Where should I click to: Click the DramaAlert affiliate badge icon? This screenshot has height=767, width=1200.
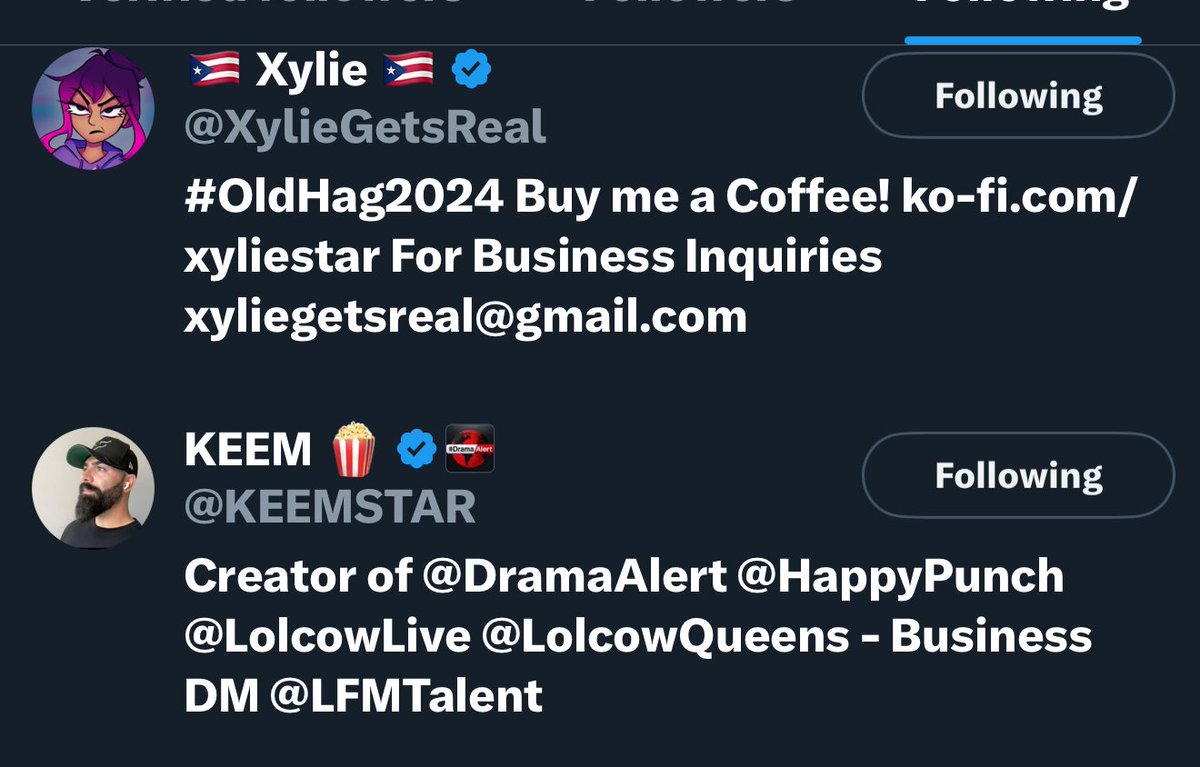(x=470, y=449)
